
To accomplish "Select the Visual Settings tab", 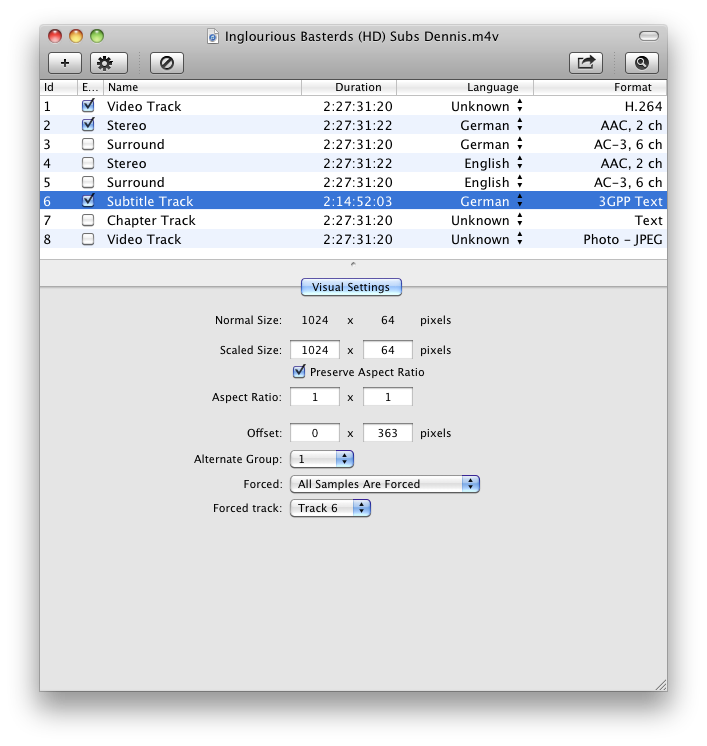I will 351,287.
